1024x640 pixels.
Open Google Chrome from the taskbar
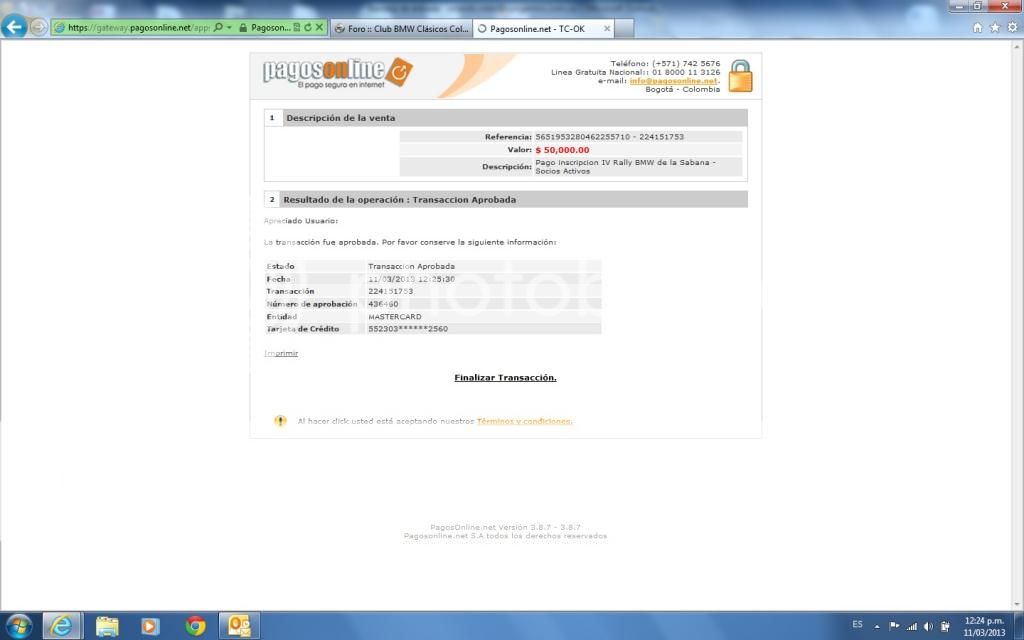[195, 626]
